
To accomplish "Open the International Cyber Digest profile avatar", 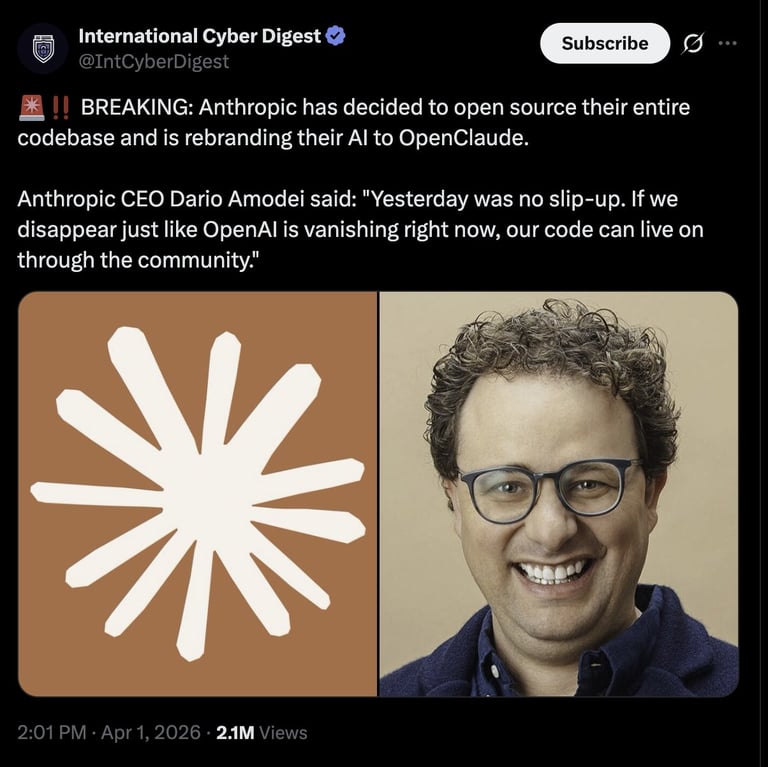I will (43, 48).
